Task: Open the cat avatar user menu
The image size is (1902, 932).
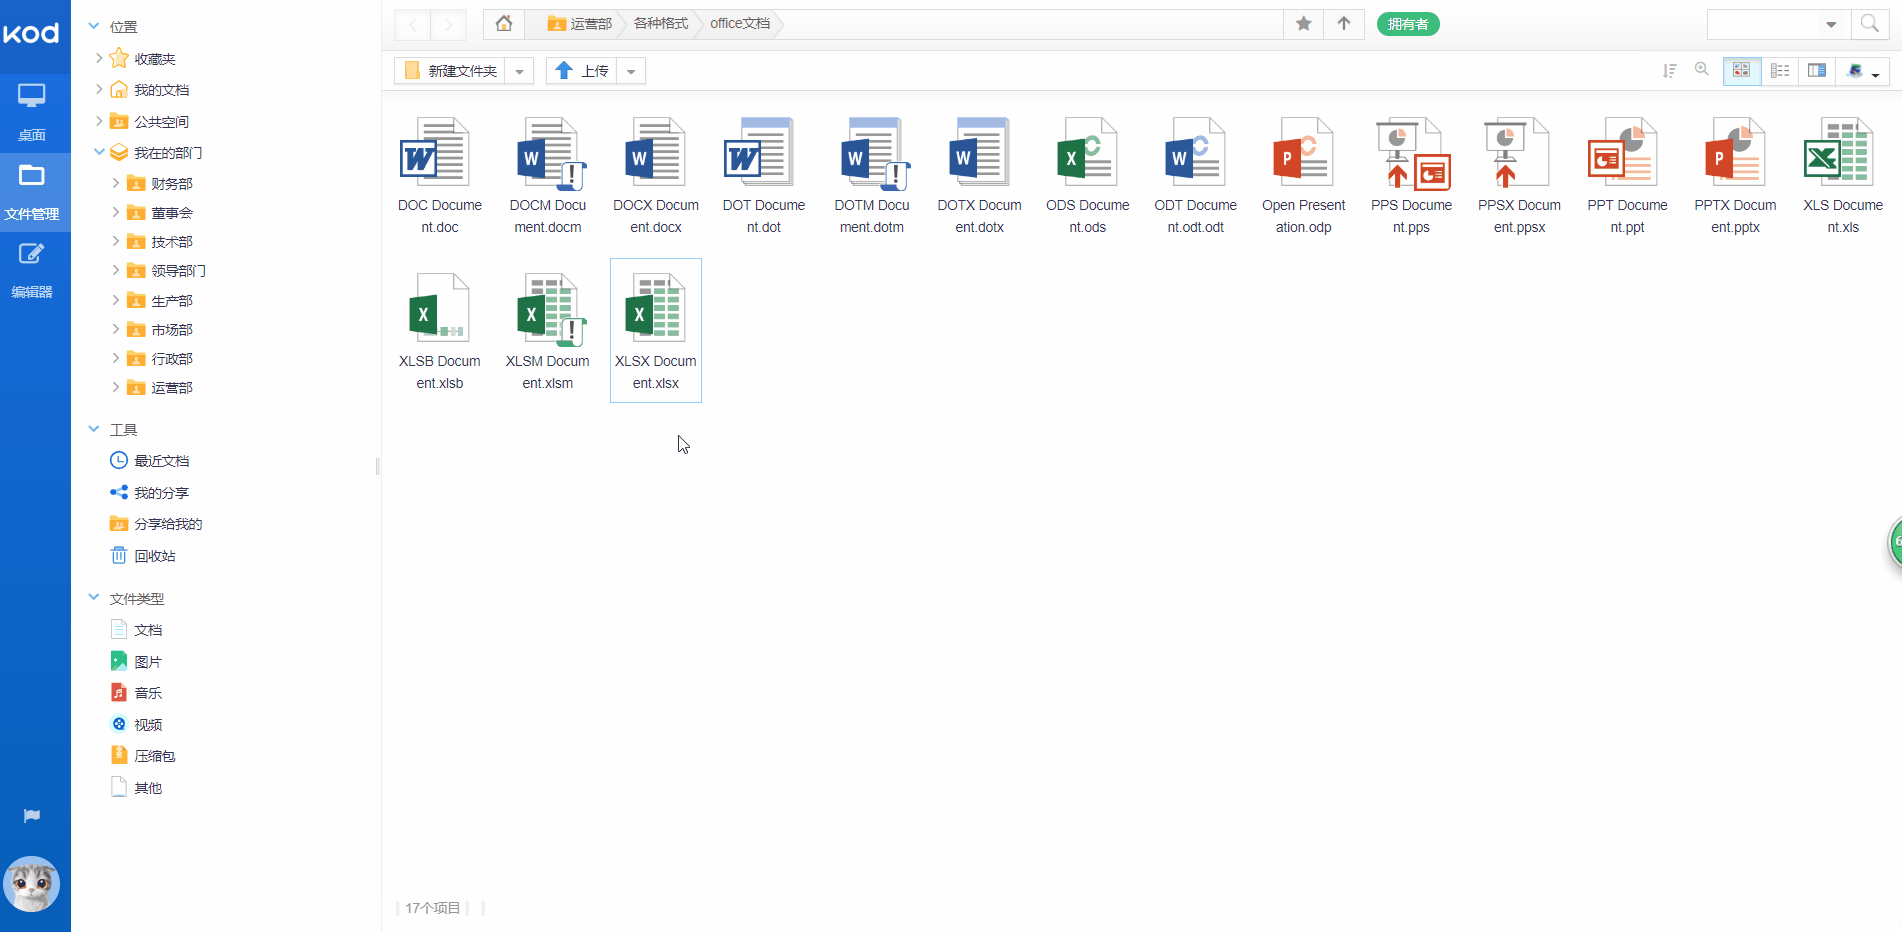Action: pos(32,884)
